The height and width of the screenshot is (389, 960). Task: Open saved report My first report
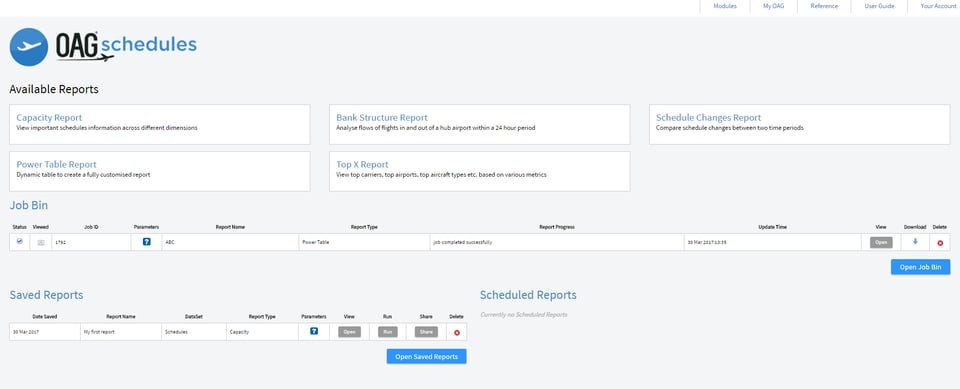pos(349,332)
